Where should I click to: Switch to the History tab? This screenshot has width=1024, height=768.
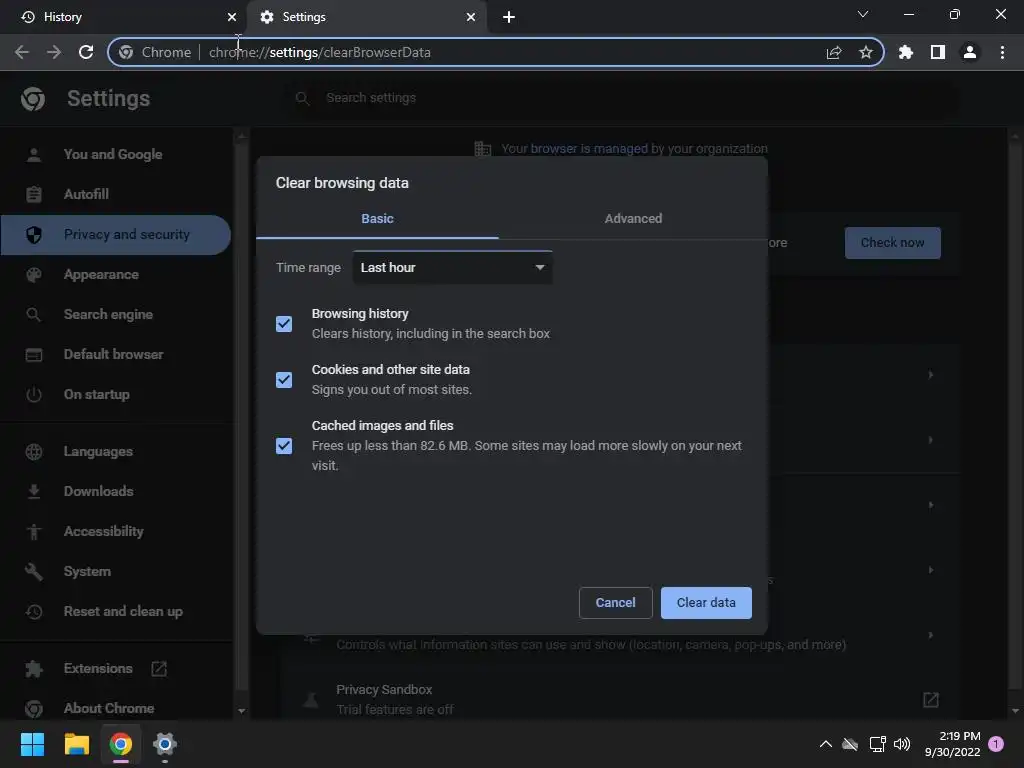[124, 17]
